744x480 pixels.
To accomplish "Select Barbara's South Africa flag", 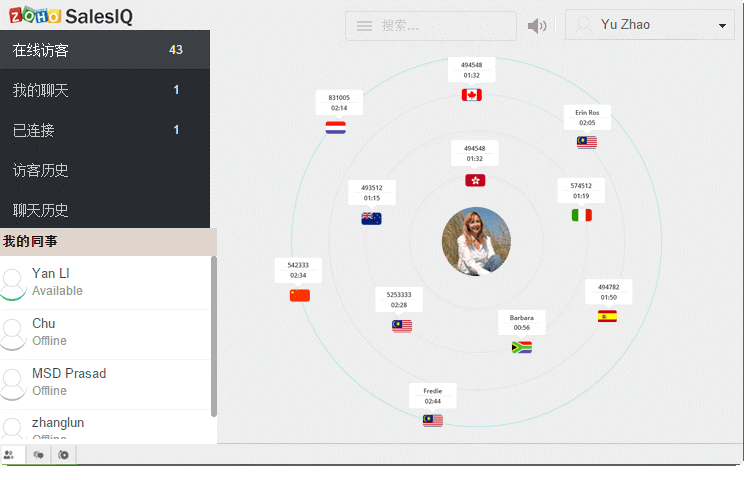I will point(521,347).
